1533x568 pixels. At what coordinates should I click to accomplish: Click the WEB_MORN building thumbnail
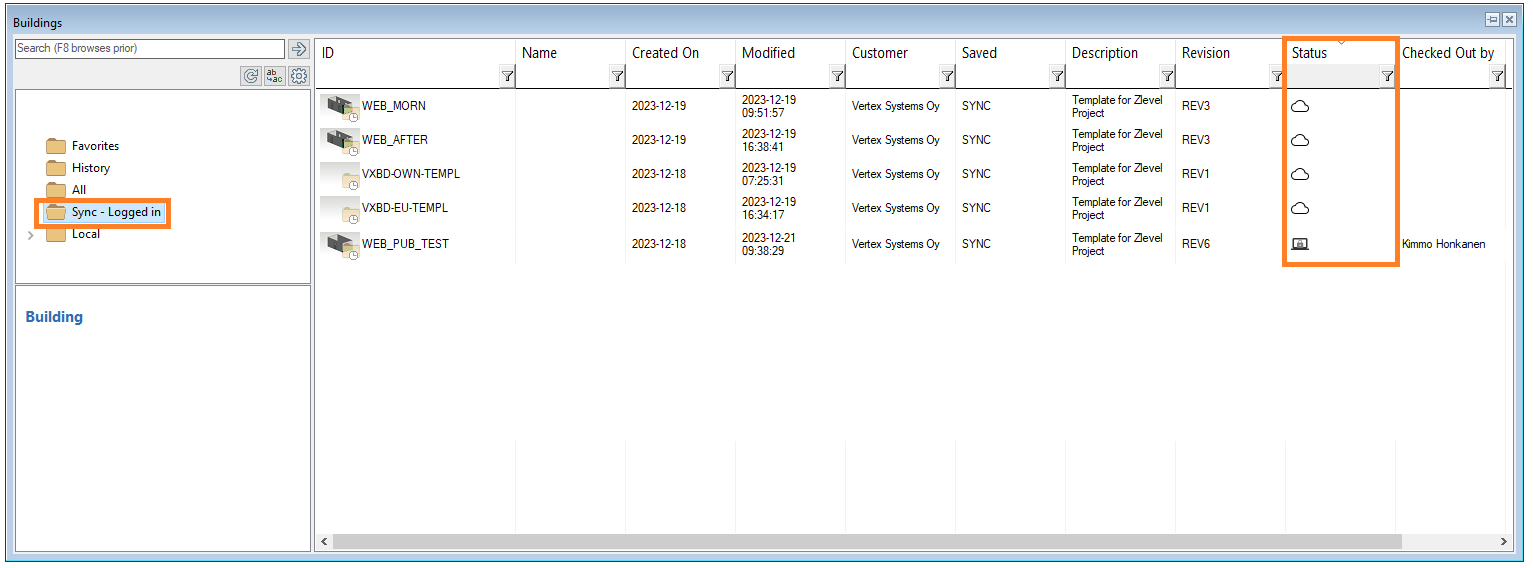click(340, 106)
